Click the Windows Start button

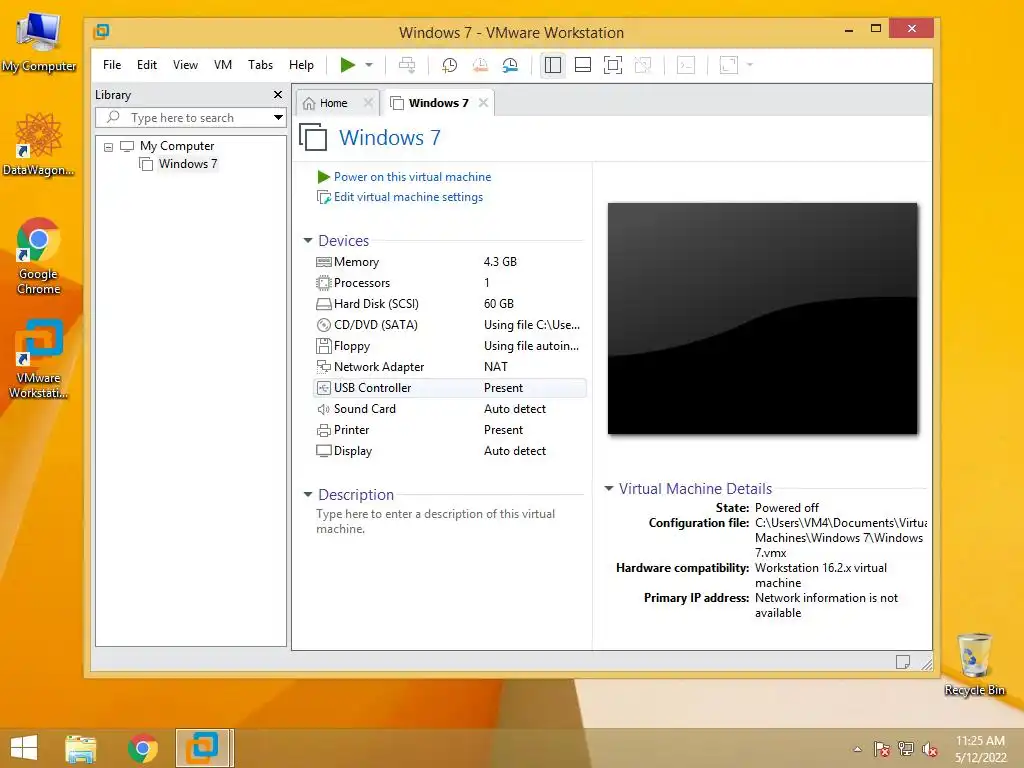point(24,748)
